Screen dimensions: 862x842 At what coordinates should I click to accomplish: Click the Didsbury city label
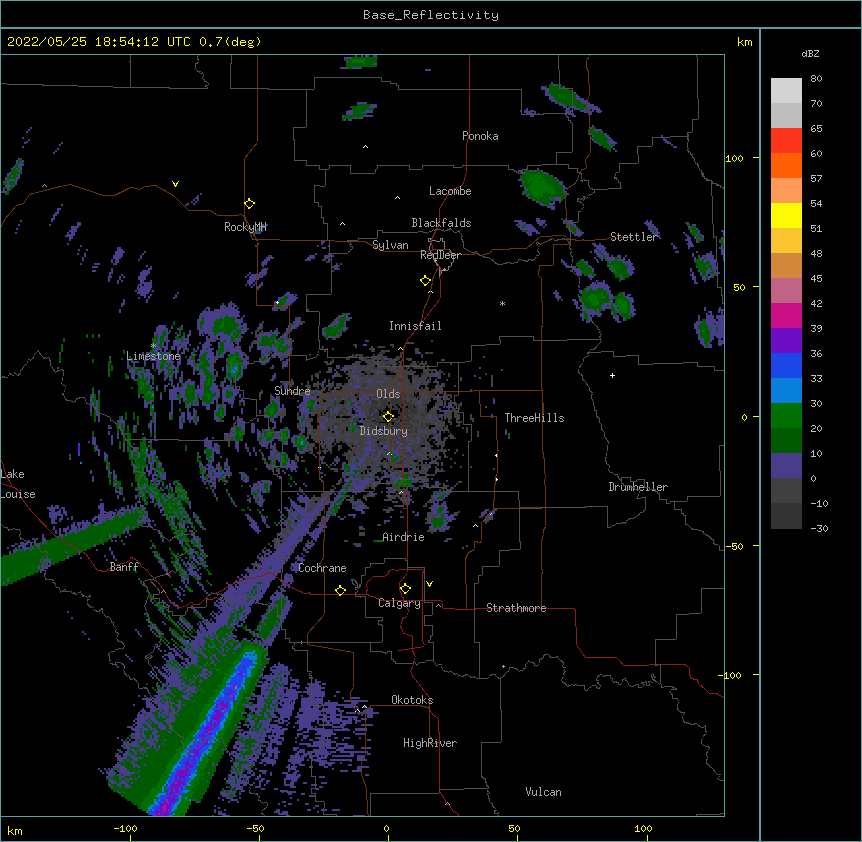tap(384, 431)
